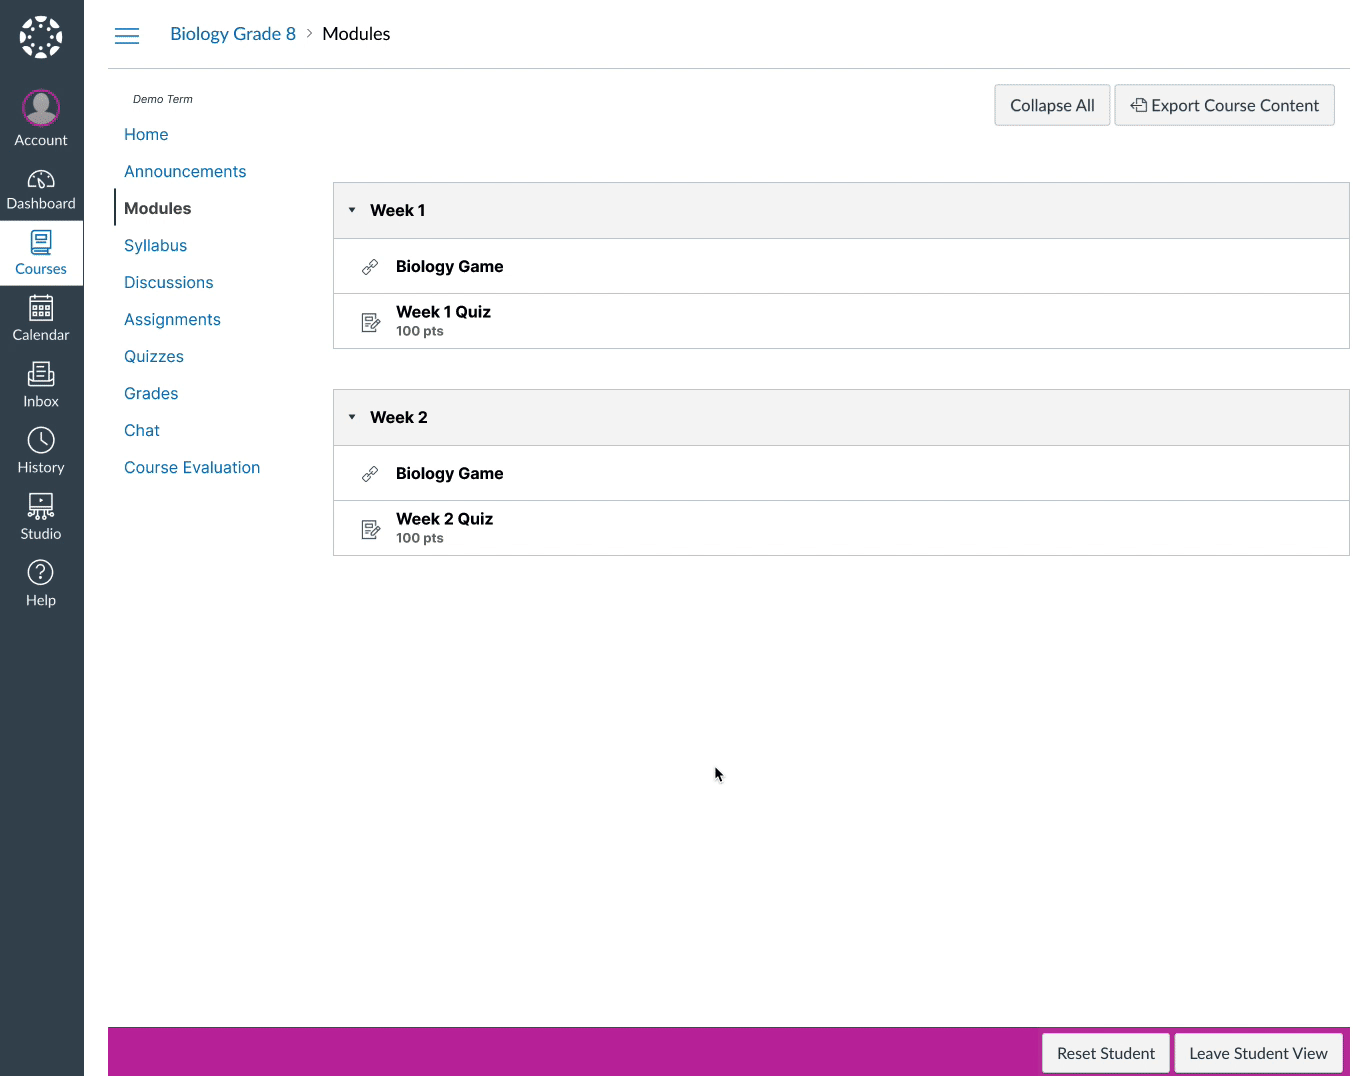Select Modules in course menu
1372x1076 pixels.
(x=157, y=208)
